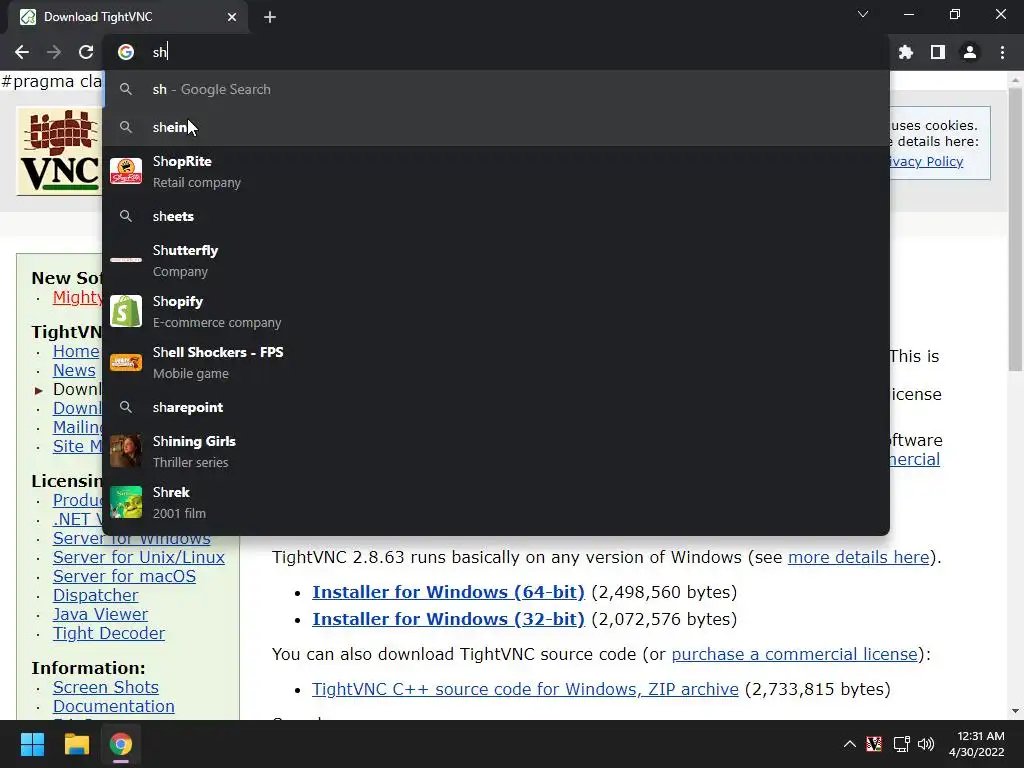This screenshot has width=1024, height=768.
Task: Open the Java Viewer link
Action: (x=100, y=615)
